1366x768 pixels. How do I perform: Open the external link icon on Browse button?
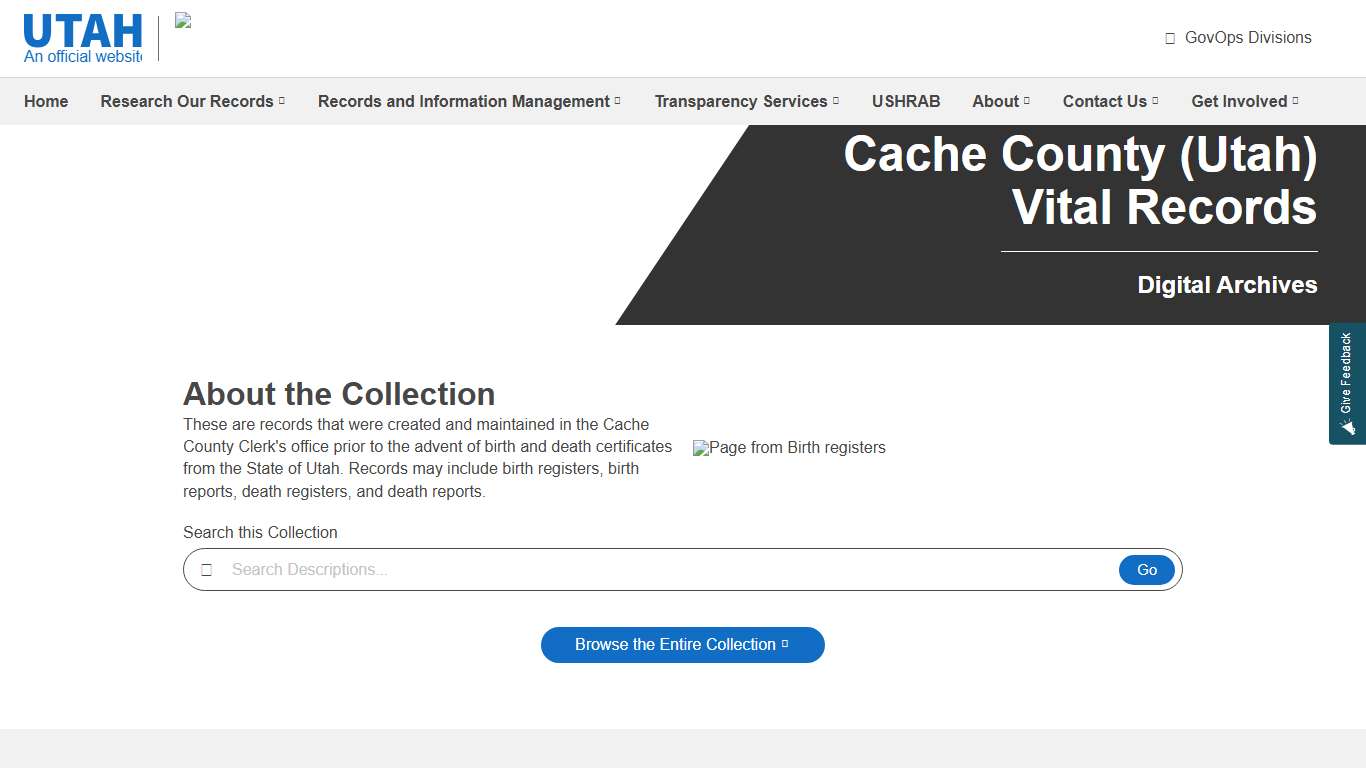(786, 643)
